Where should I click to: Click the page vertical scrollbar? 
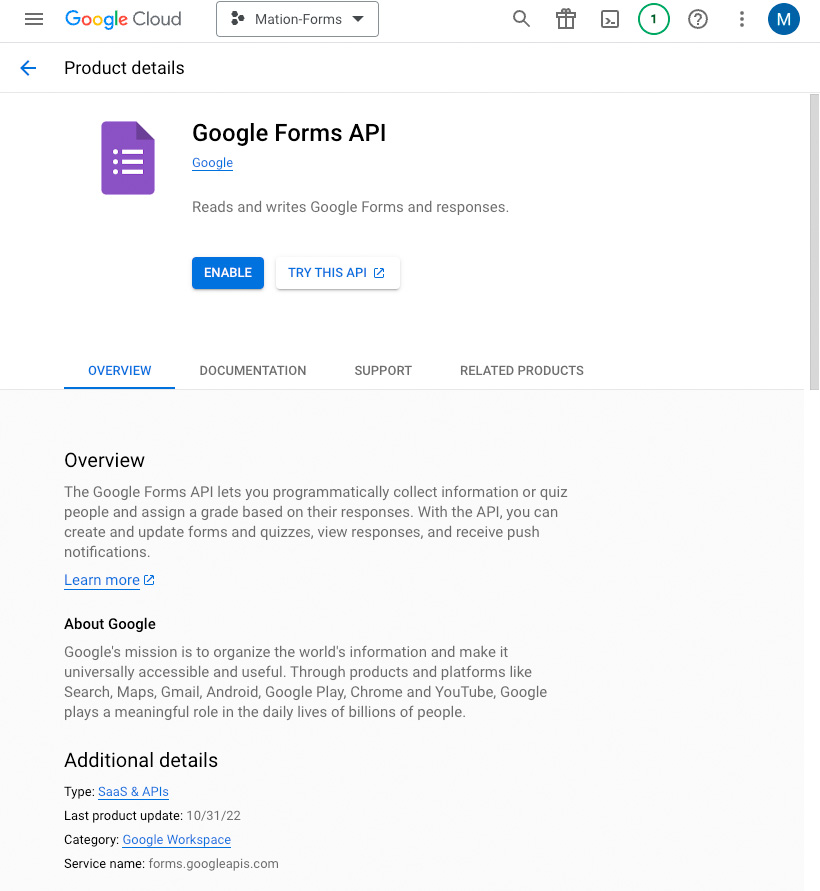(x=814, y=242)
